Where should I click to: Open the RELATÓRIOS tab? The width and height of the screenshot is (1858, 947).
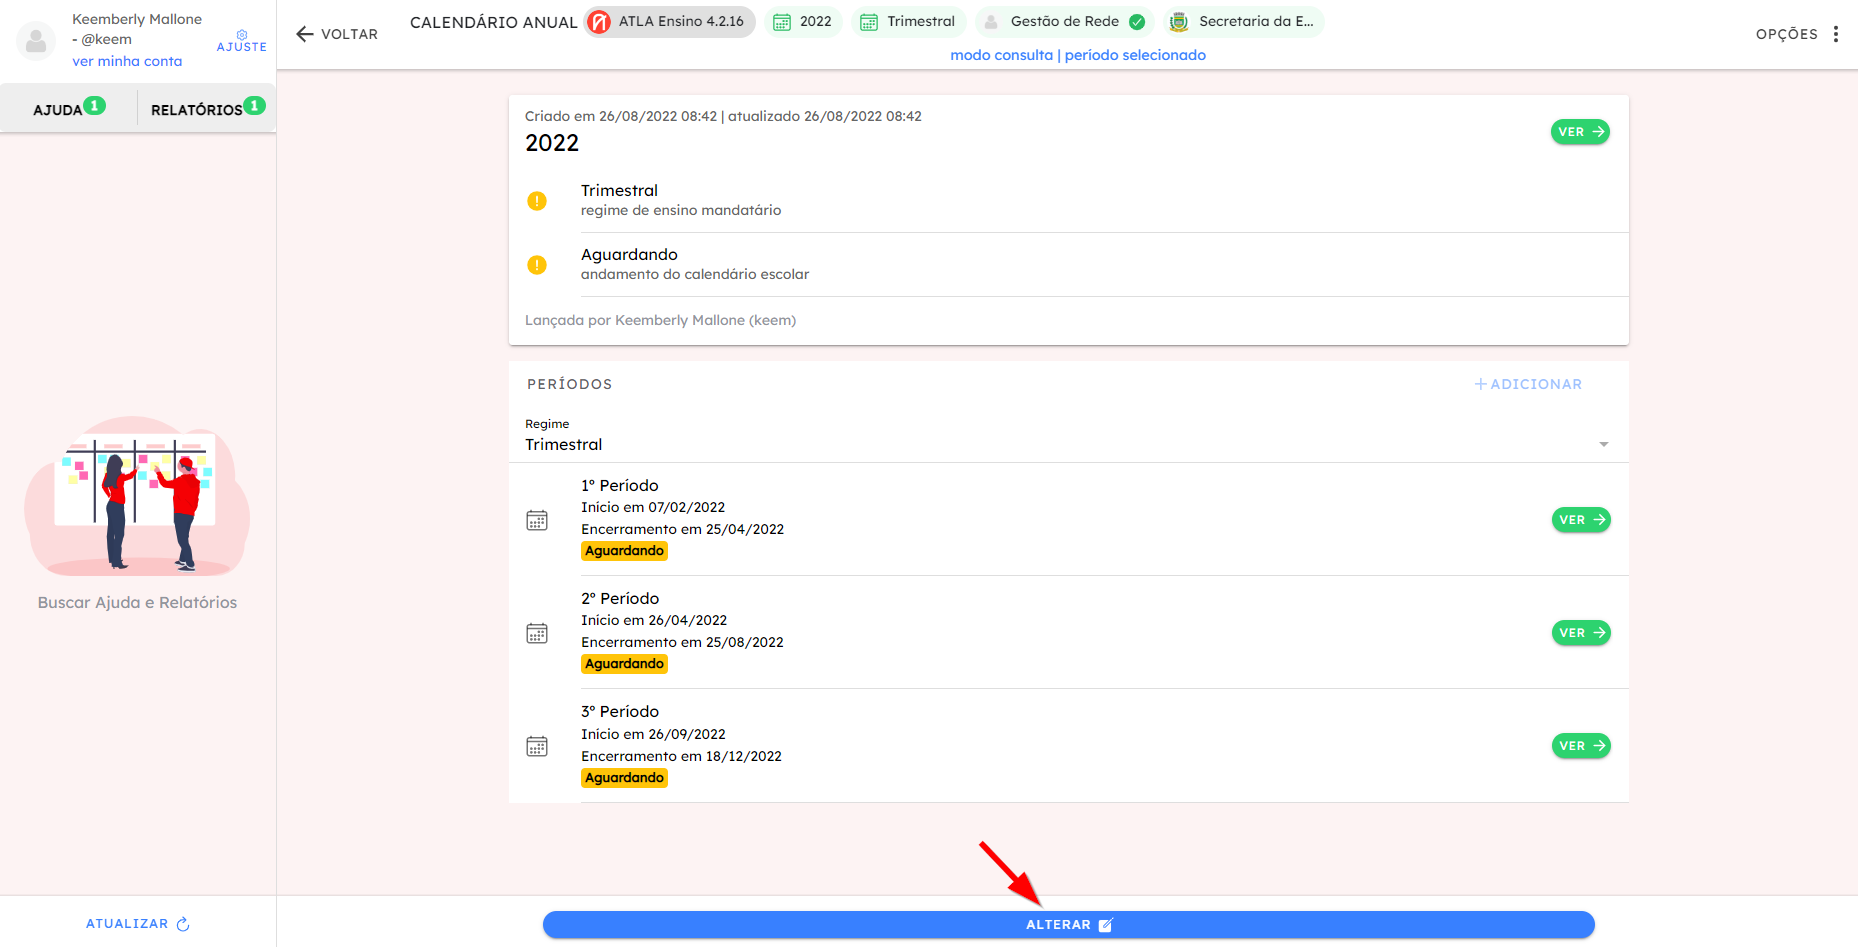point(208,108)
